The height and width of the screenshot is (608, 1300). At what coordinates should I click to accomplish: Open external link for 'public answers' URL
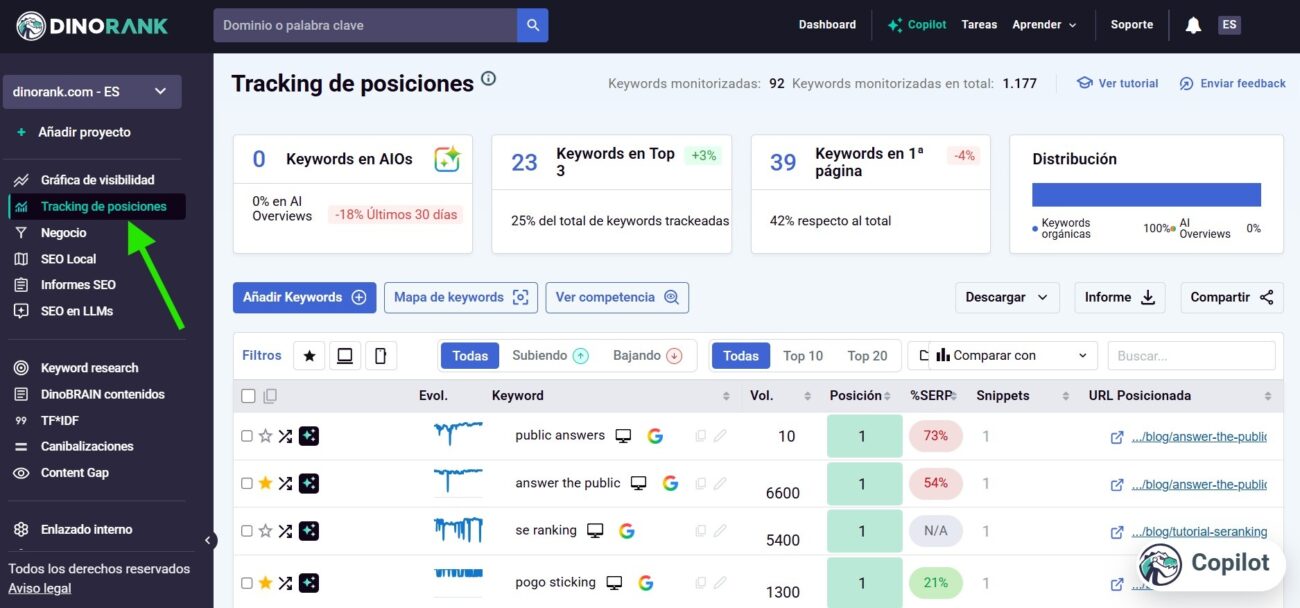1117,437
